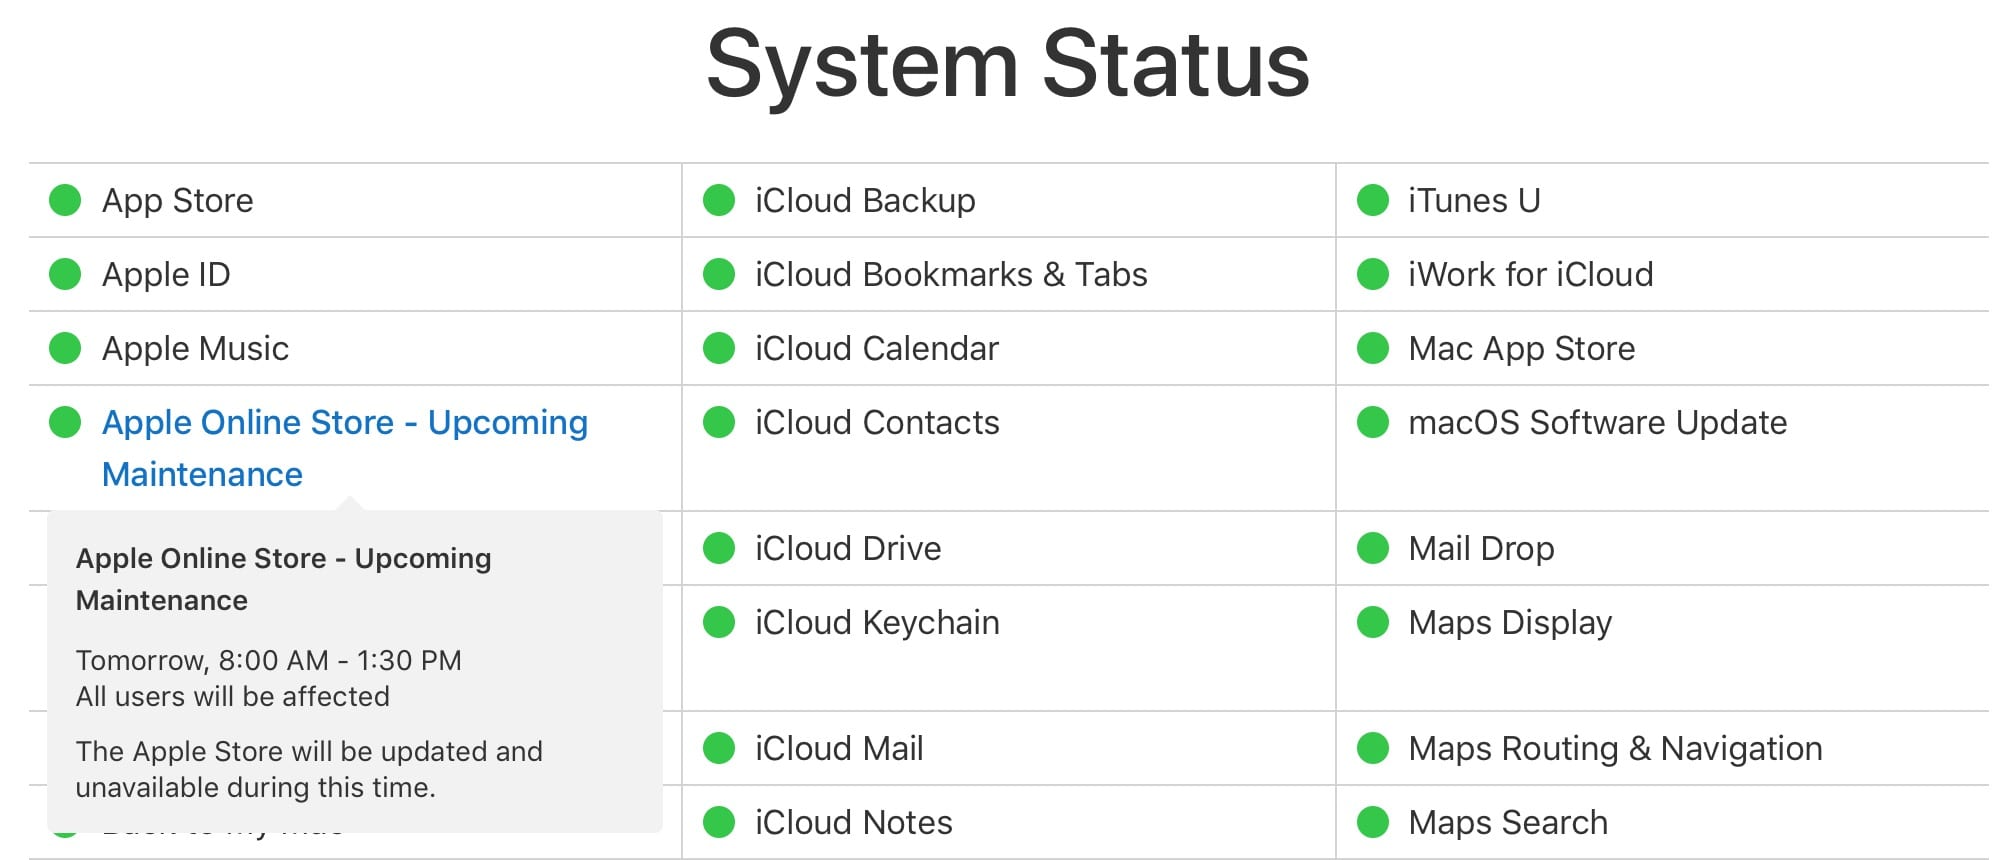This screenshot has width=2010, height=860.
Task: Select the iTunes U service label
Action: pos(1474,201)
